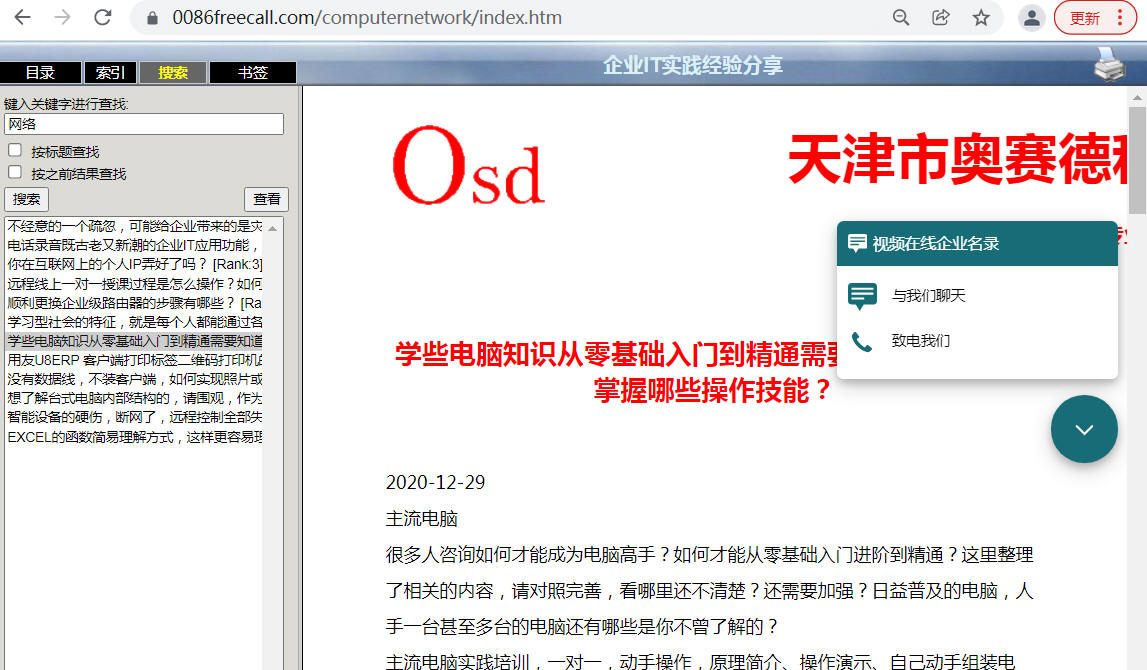The image size is (1147, 670).
Task: Bookmark this page with star icon
Action: tap(981, 17)
